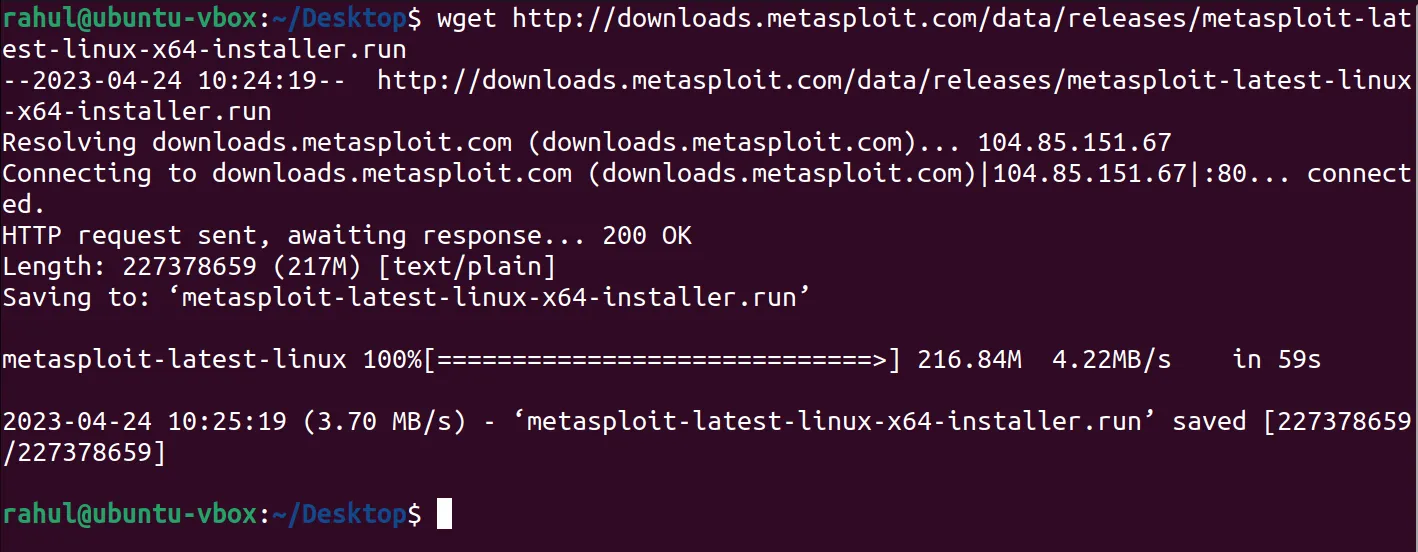Click the bottom rahul@ubuntu-vbox prompt text
Viewport: 1418px width, 552px height.
pos(130,513)
